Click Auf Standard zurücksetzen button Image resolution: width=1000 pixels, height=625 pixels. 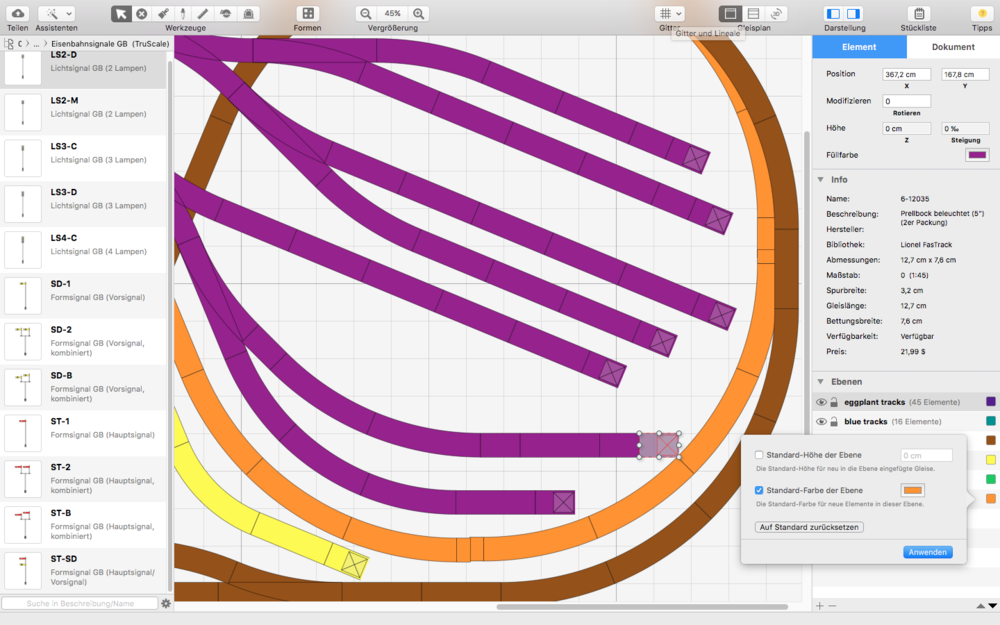(809, 527)
